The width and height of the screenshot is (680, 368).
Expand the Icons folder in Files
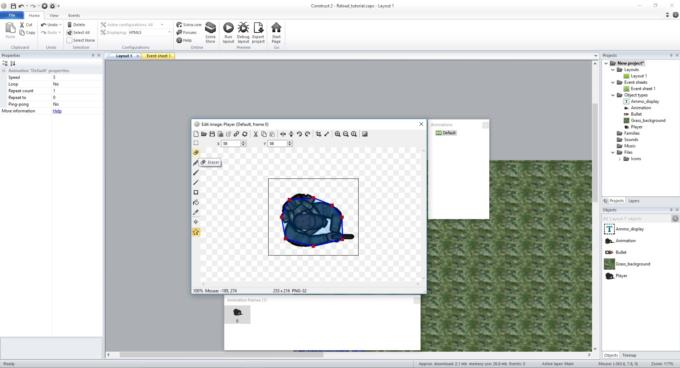(x=619, y=159)
